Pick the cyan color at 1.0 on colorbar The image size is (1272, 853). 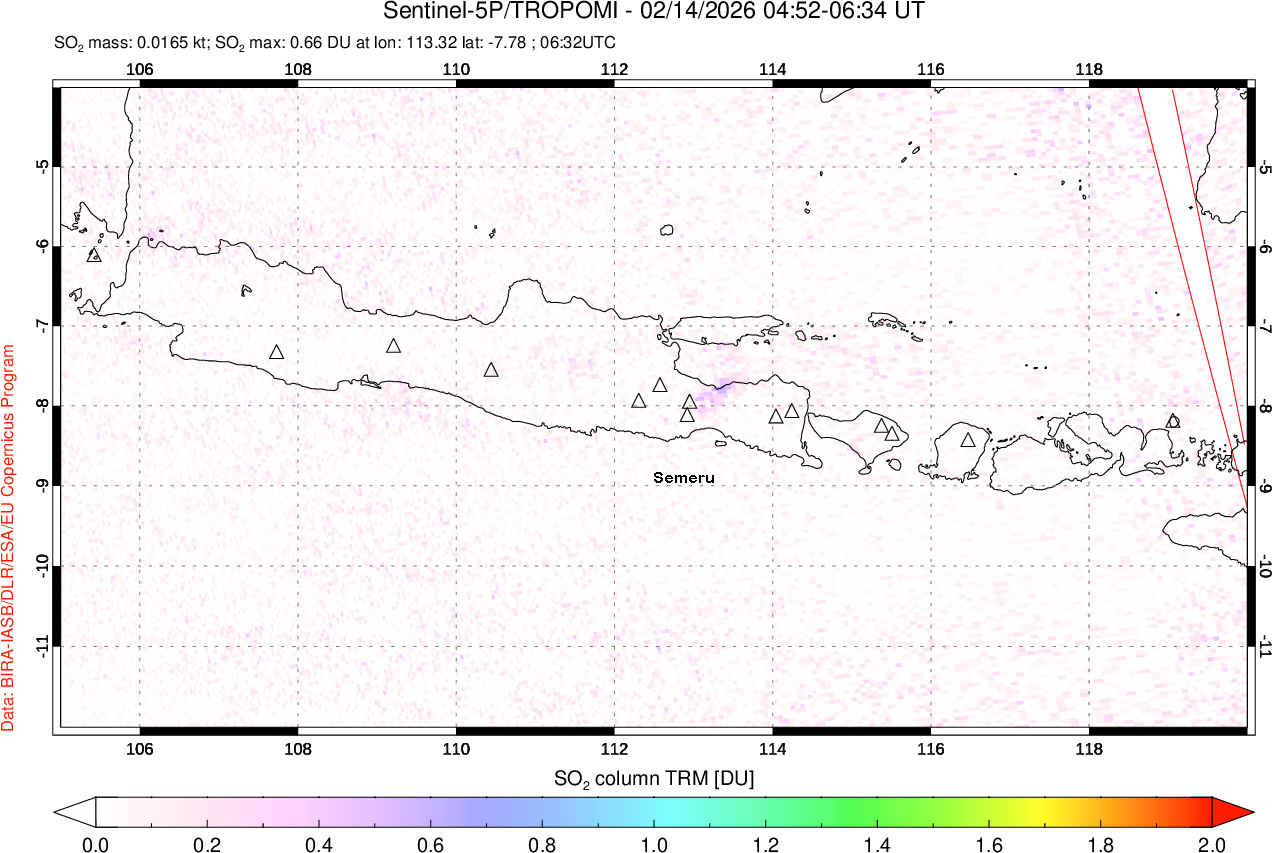pyautogui.click(x=654, y=811)
